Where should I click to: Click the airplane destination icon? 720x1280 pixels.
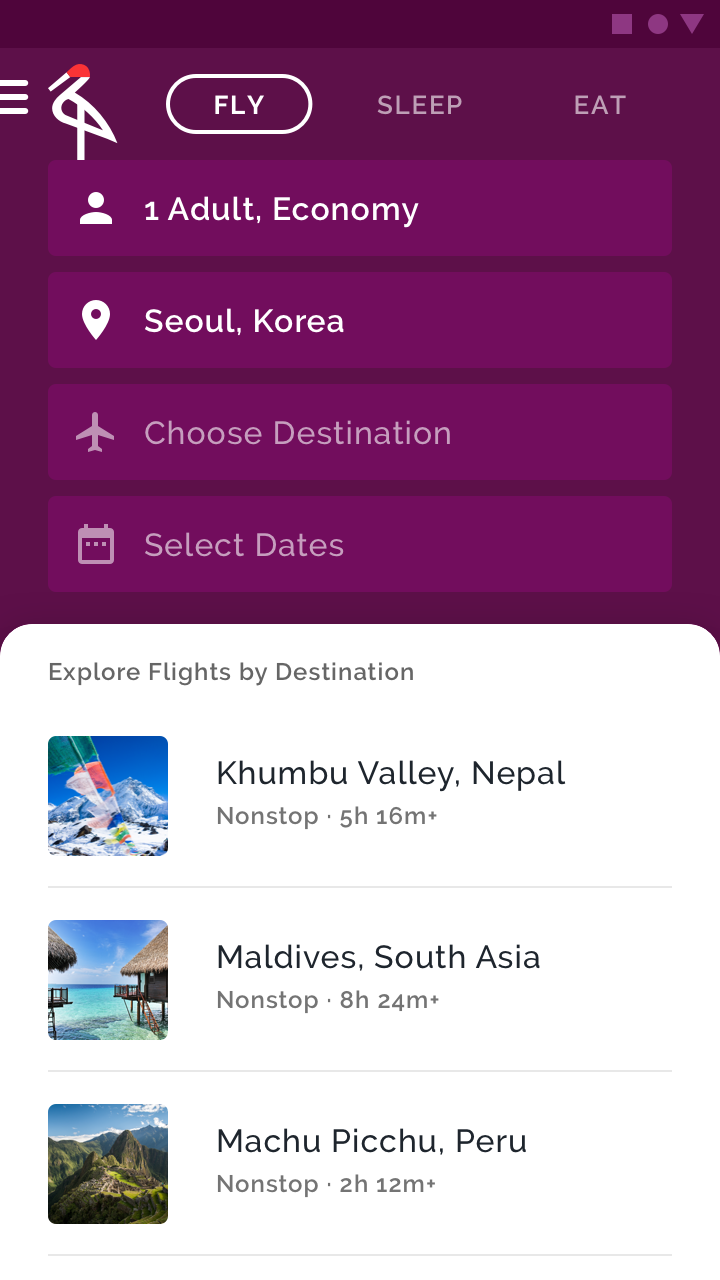pyautogui.click(x=96, y=433)
